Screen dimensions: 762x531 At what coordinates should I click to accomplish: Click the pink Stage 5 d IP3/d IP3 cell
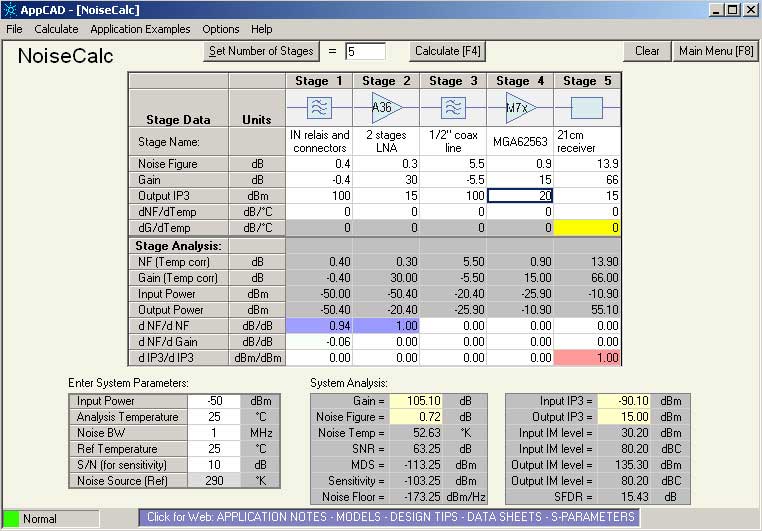click(x=587, y=358)
